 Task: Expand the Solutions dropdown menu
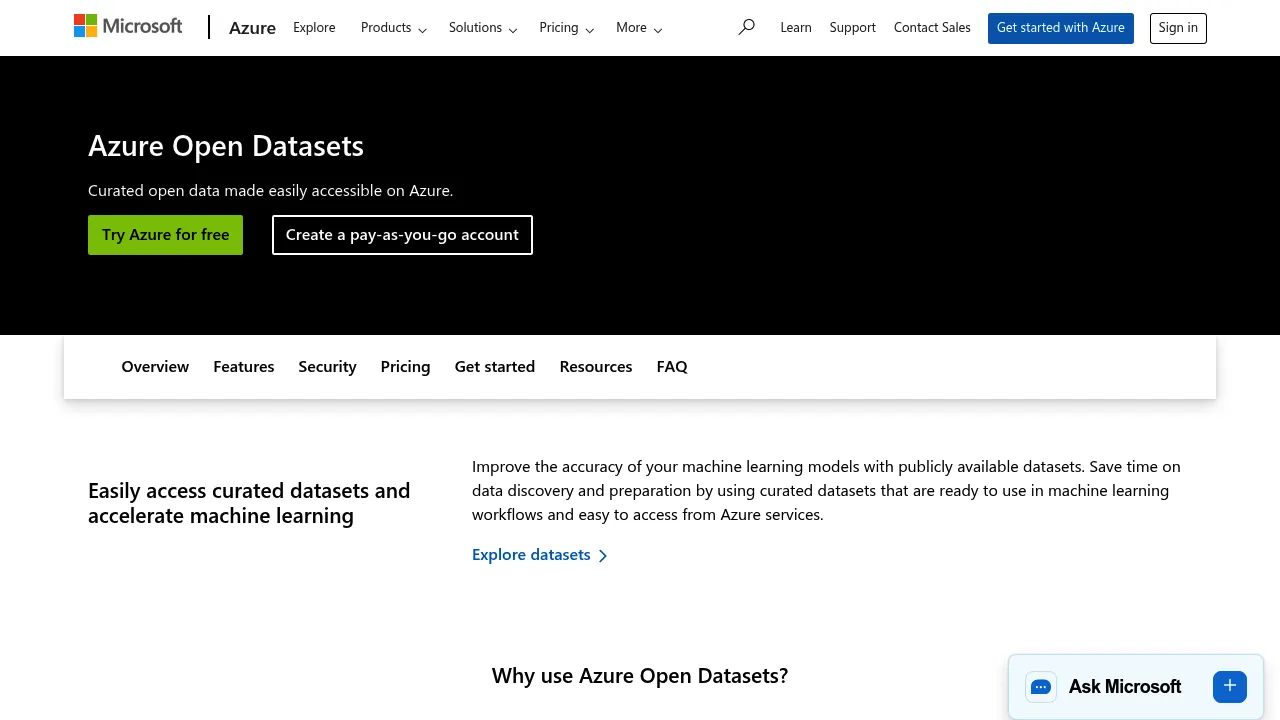[x=483, y=28]
